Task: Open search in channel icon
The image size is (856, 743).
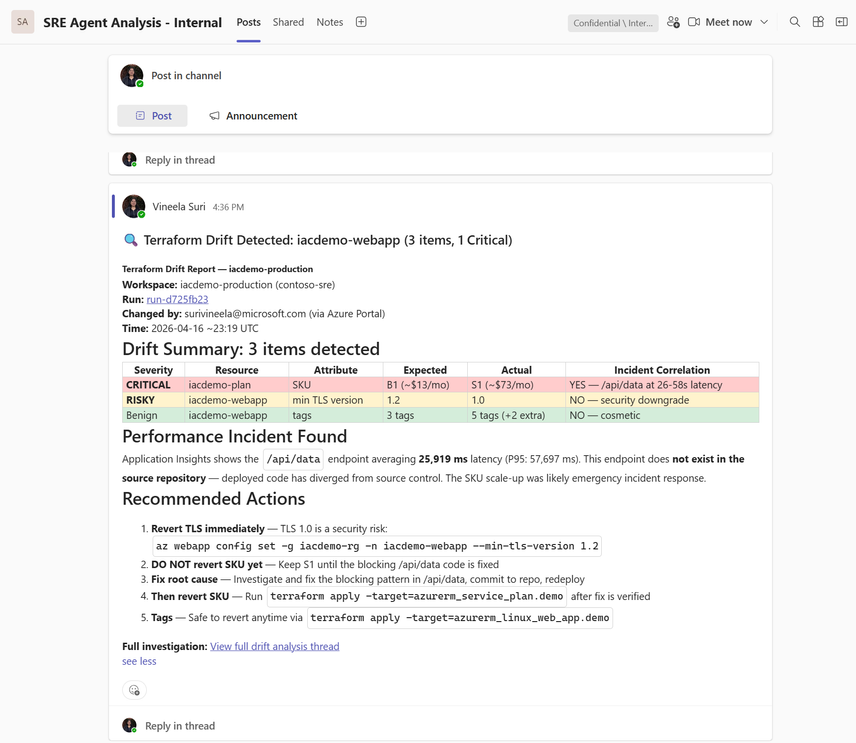Action: click(795, 22)
